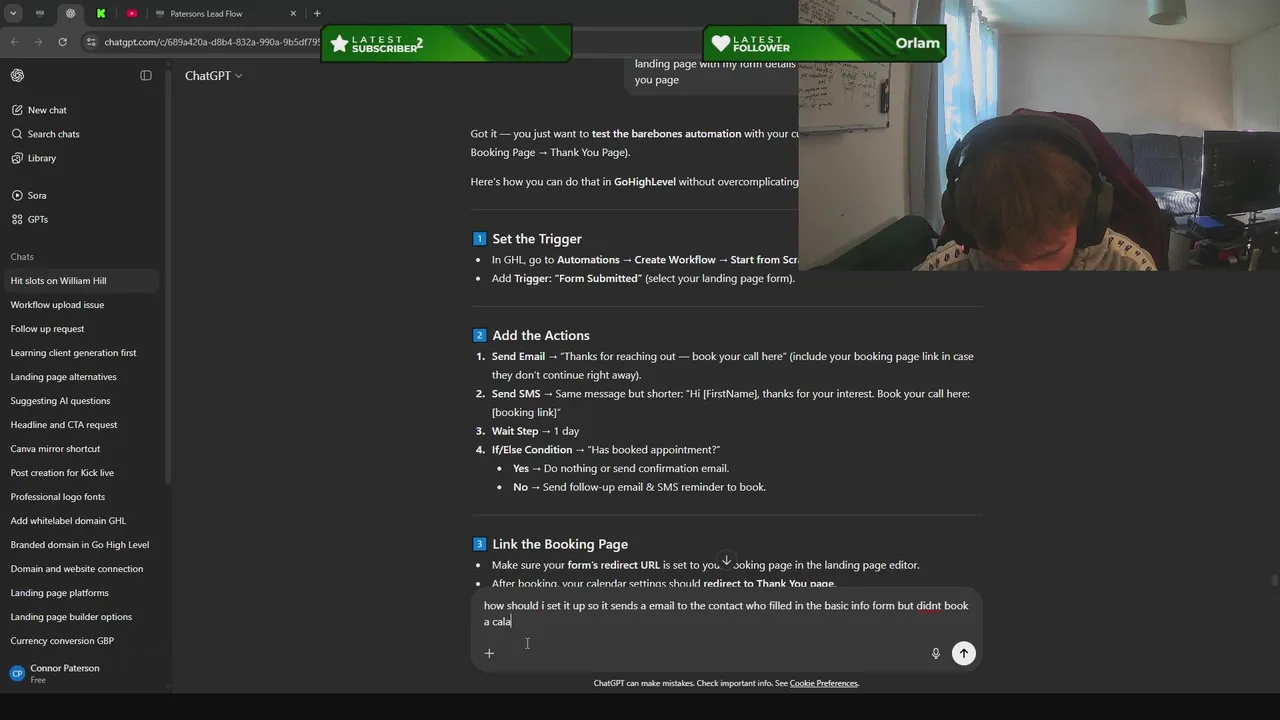Click the ChatGPT logo in the sidebar
Viewport: 1280px width, 720px height.
click(17, 76)
